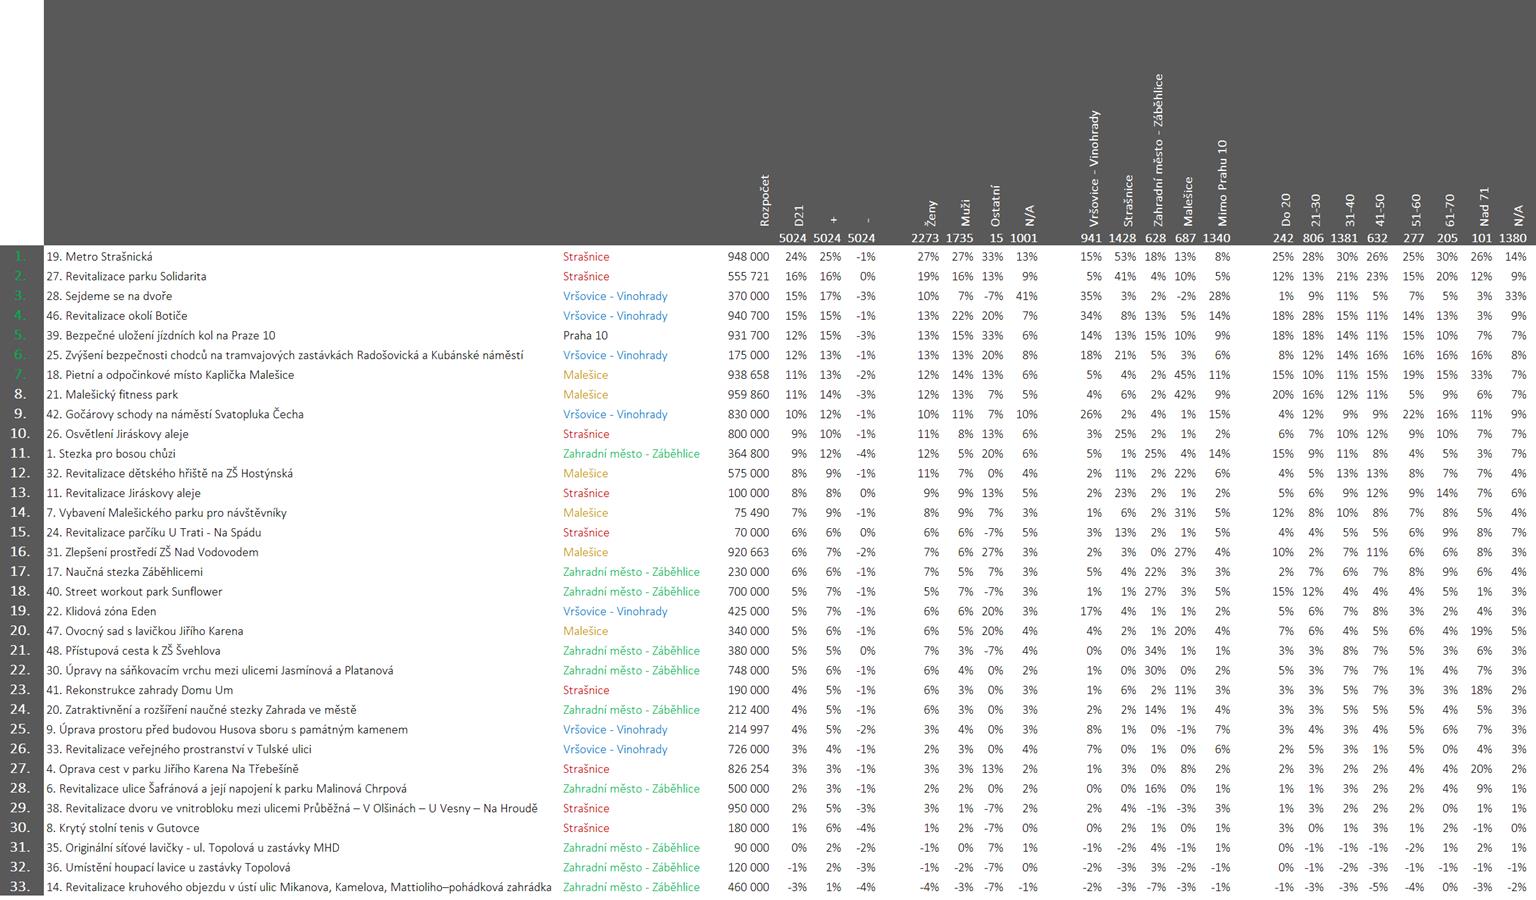1536x900 pixels.
Task: Select '39. Bezpečné uložení jízdních kol na Praze 10'
Action: click(160, 336)
